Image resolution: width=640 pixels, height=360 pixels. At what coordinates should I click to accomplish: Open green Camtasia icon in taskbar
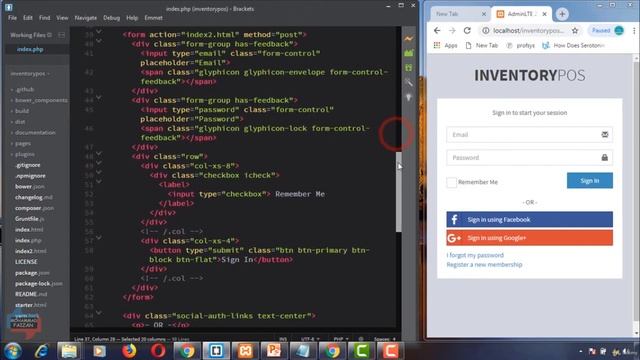[361, 351]
